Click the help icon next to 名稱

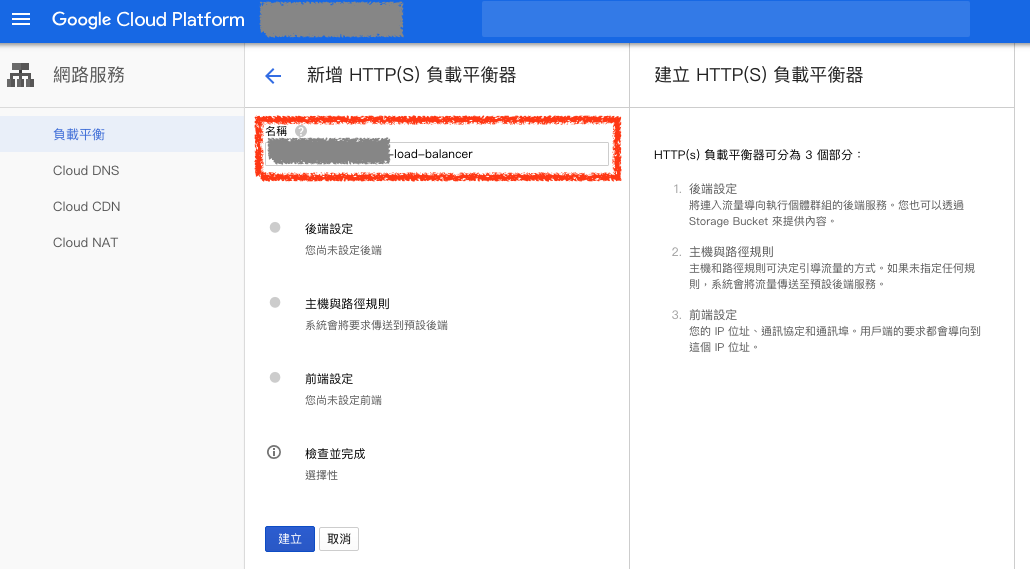(x=300, y=131)
